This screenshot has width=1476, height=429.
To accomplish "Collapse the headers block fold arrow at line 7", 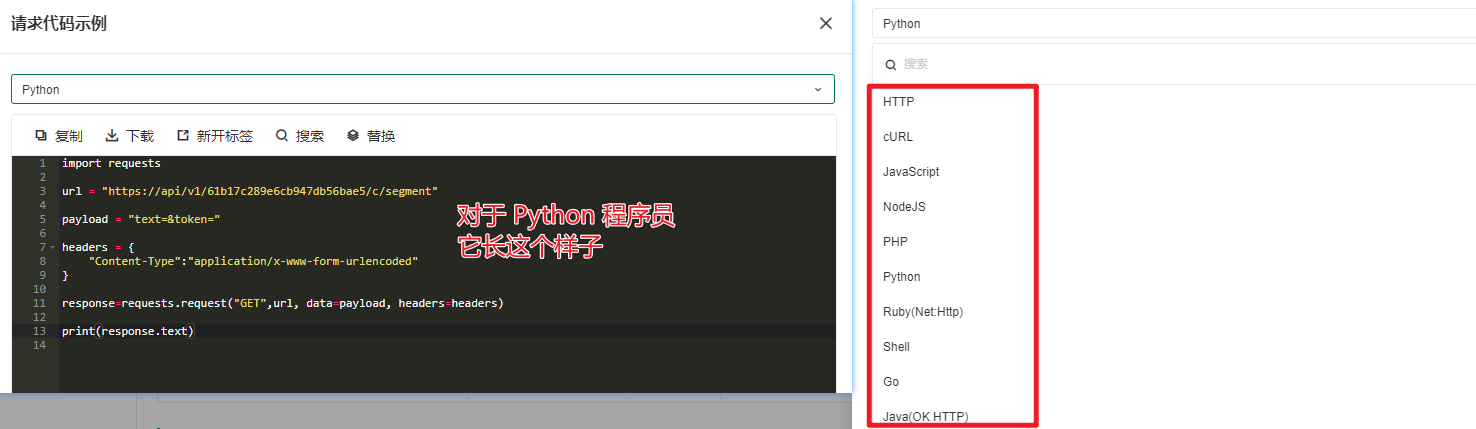I will coord(52,247).
